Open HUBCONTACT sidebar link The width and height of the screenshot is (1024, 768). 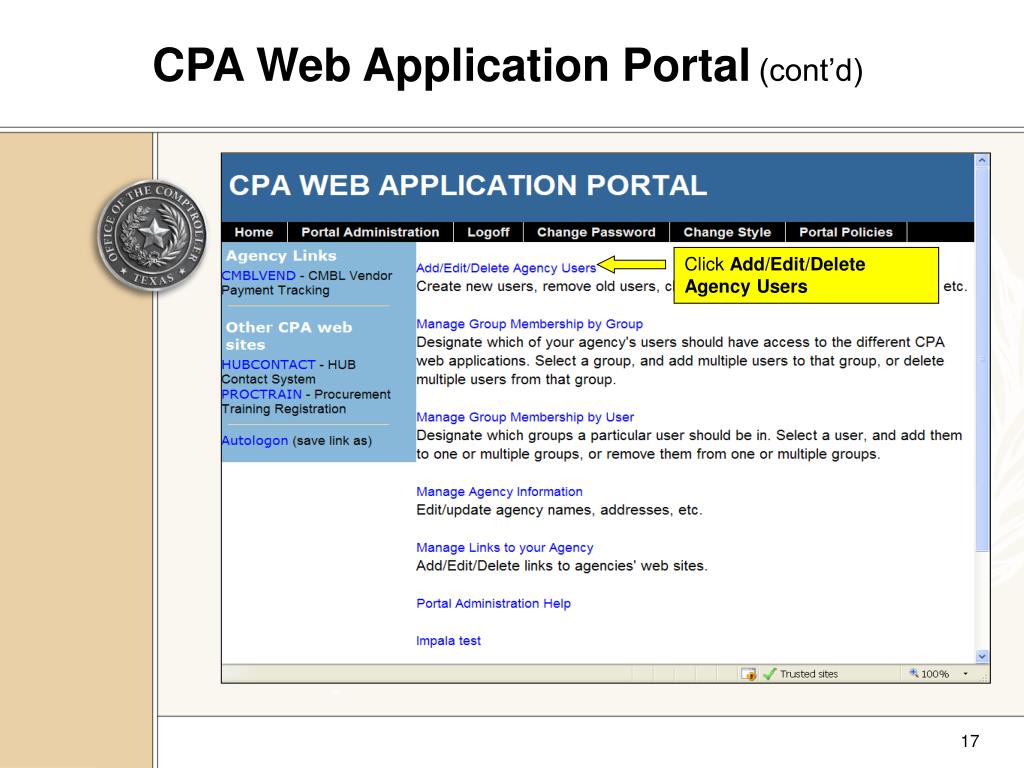pos(268,364)
